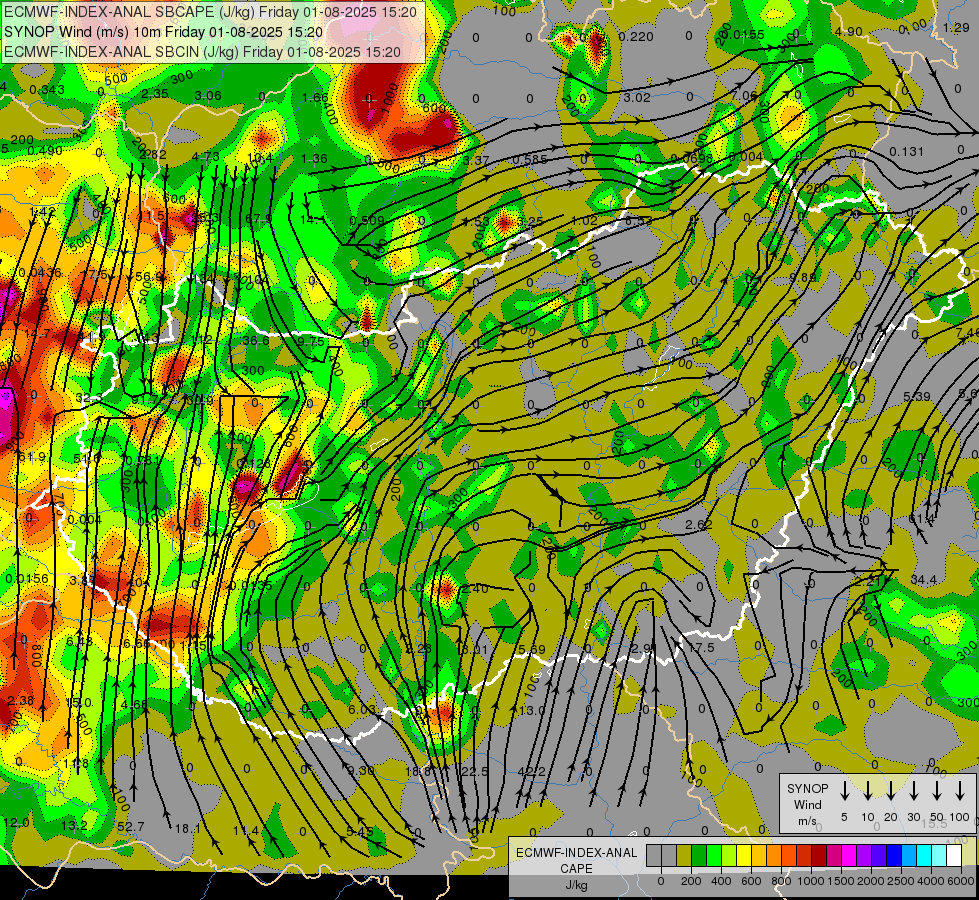
Task: Click the '800' tick label under color bar
Action: click(x=781, y=881)
